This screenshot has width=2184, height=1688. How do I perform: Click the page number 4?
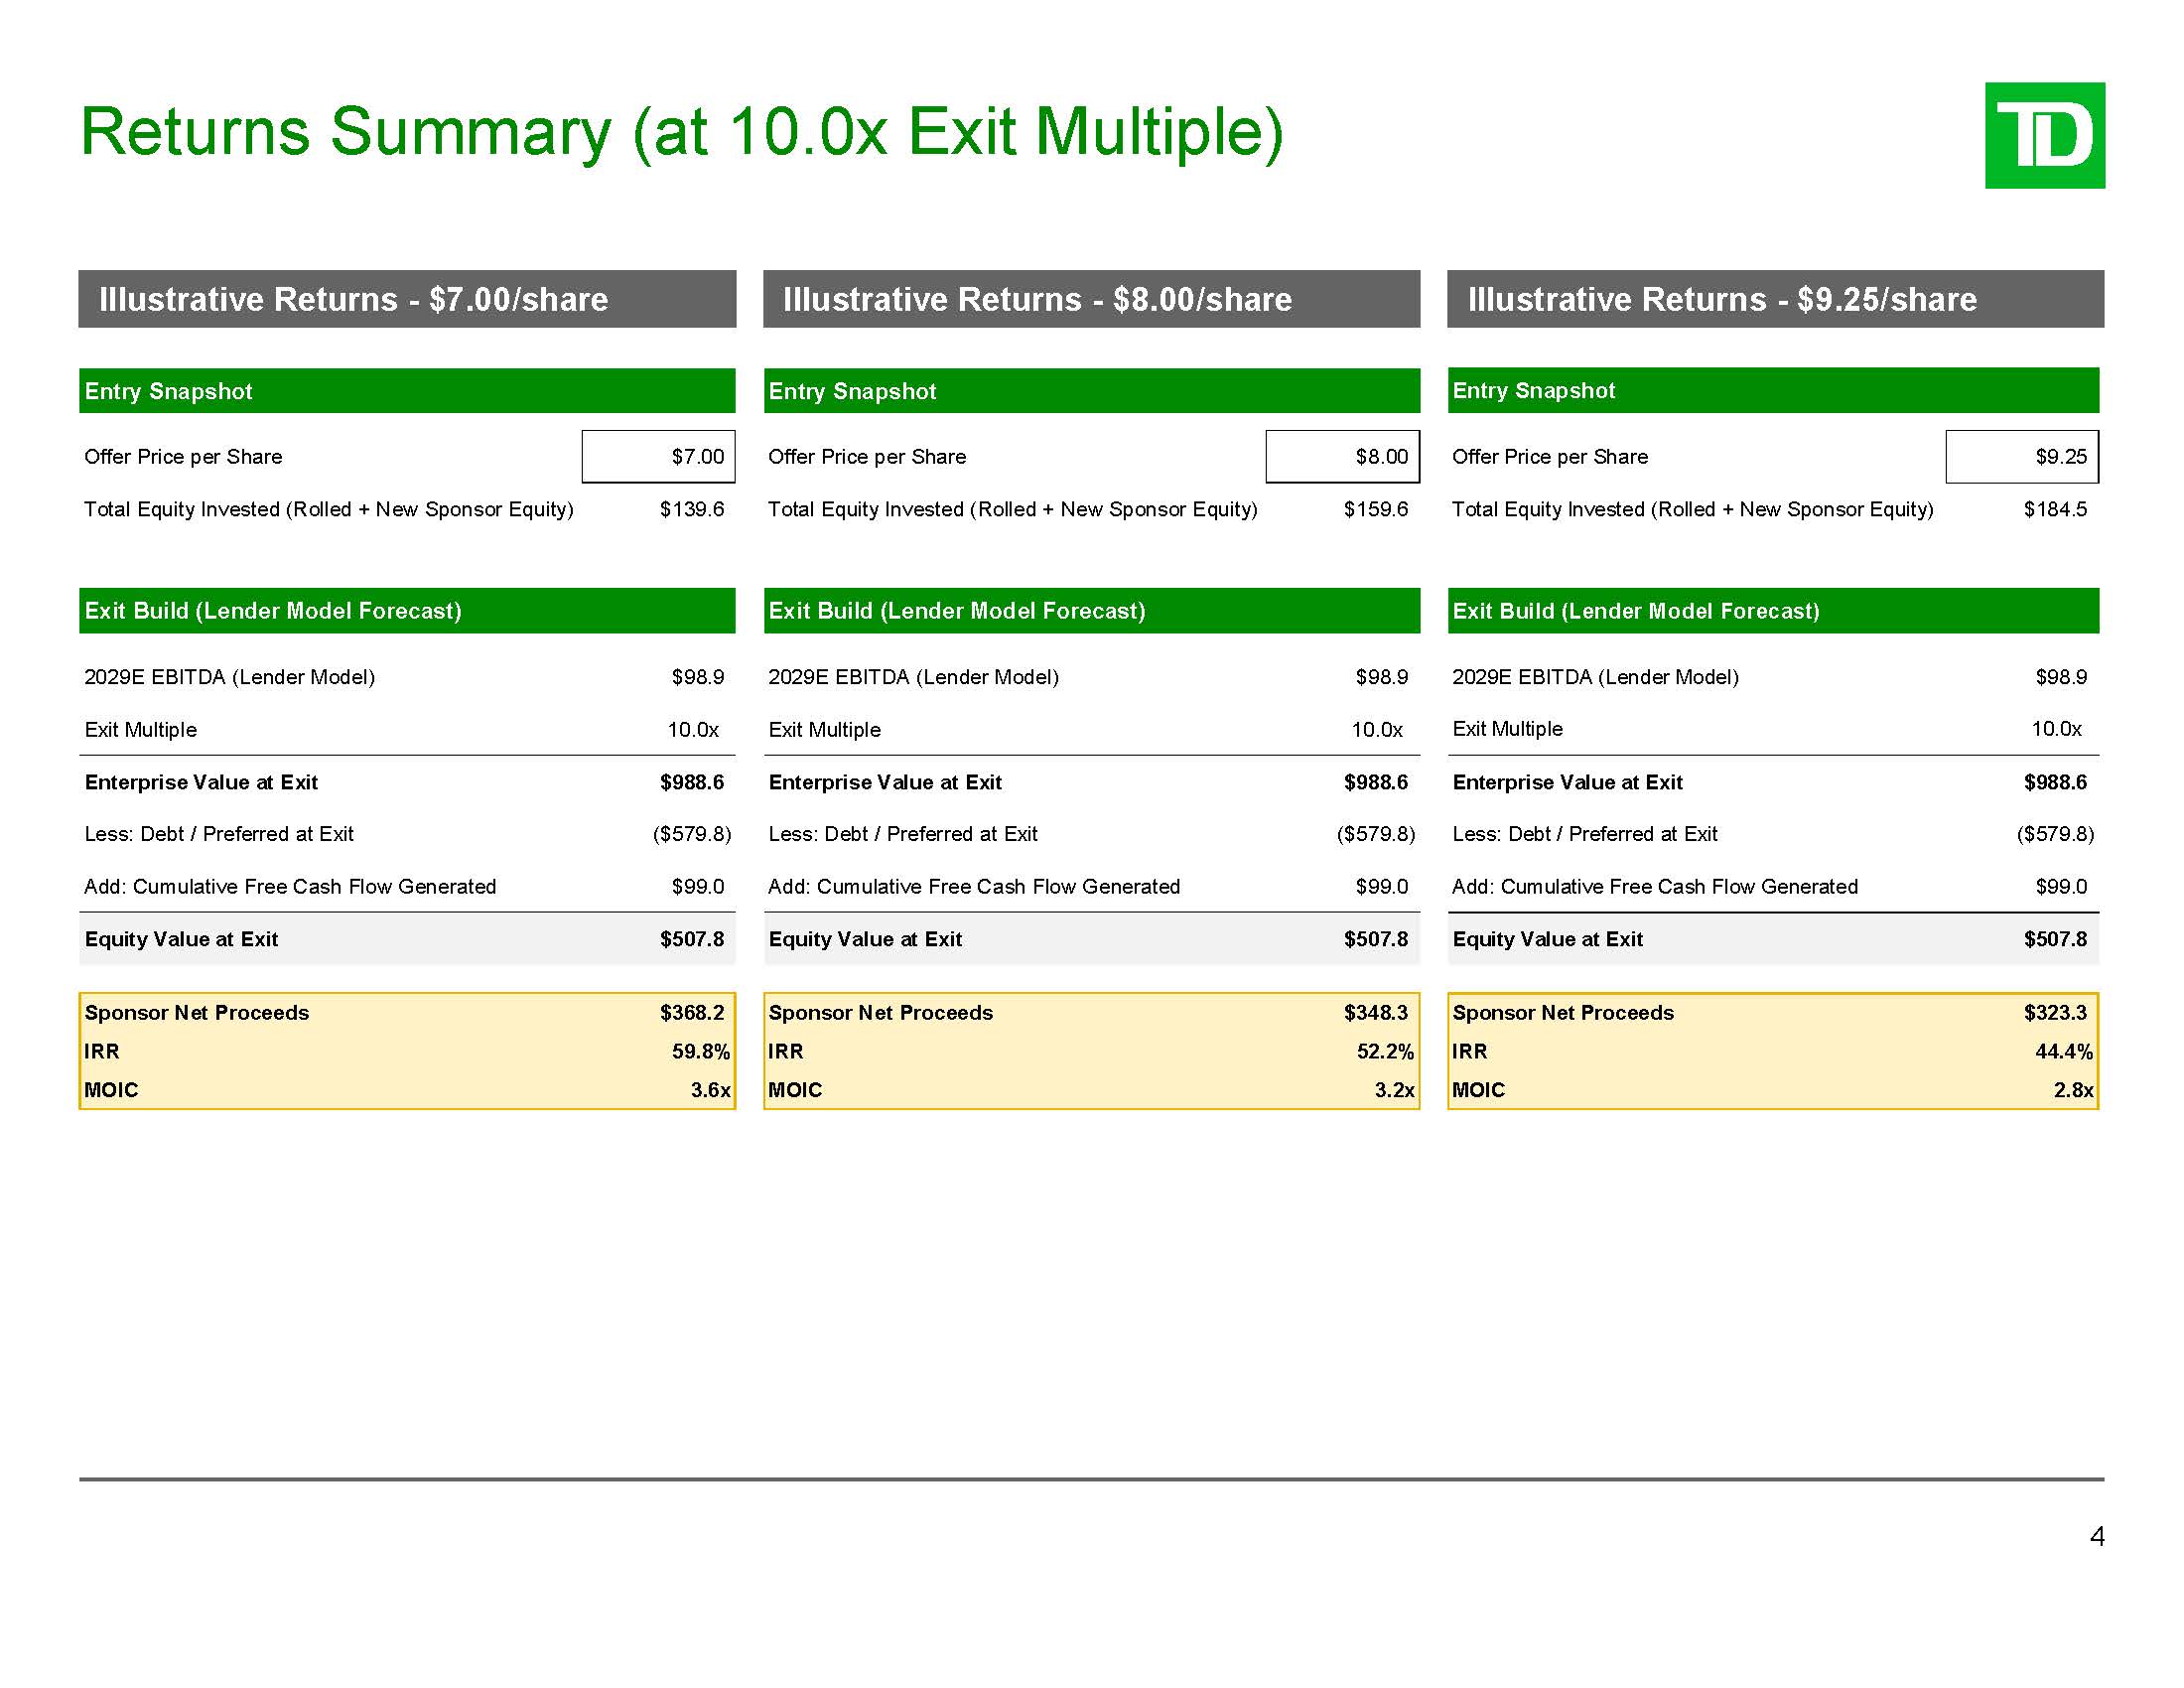2097,1537
